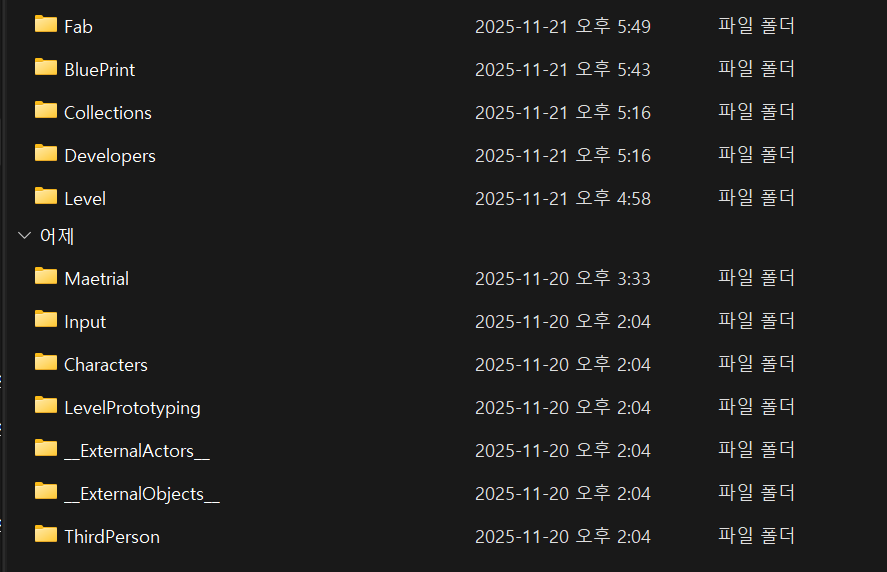
Task: Click the 어제 group header label
Action: [x=57, y=236]
